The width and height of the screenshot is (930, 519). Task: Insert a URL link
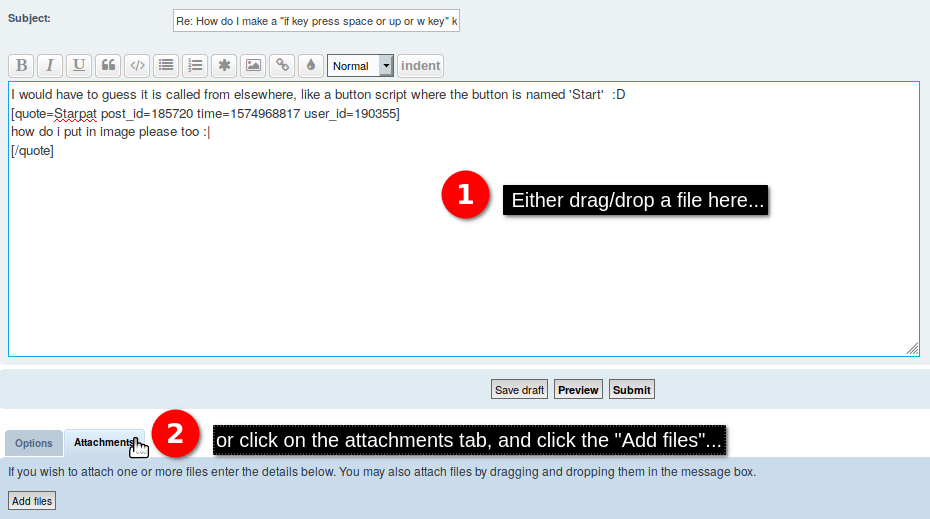(x=282, y=66)
